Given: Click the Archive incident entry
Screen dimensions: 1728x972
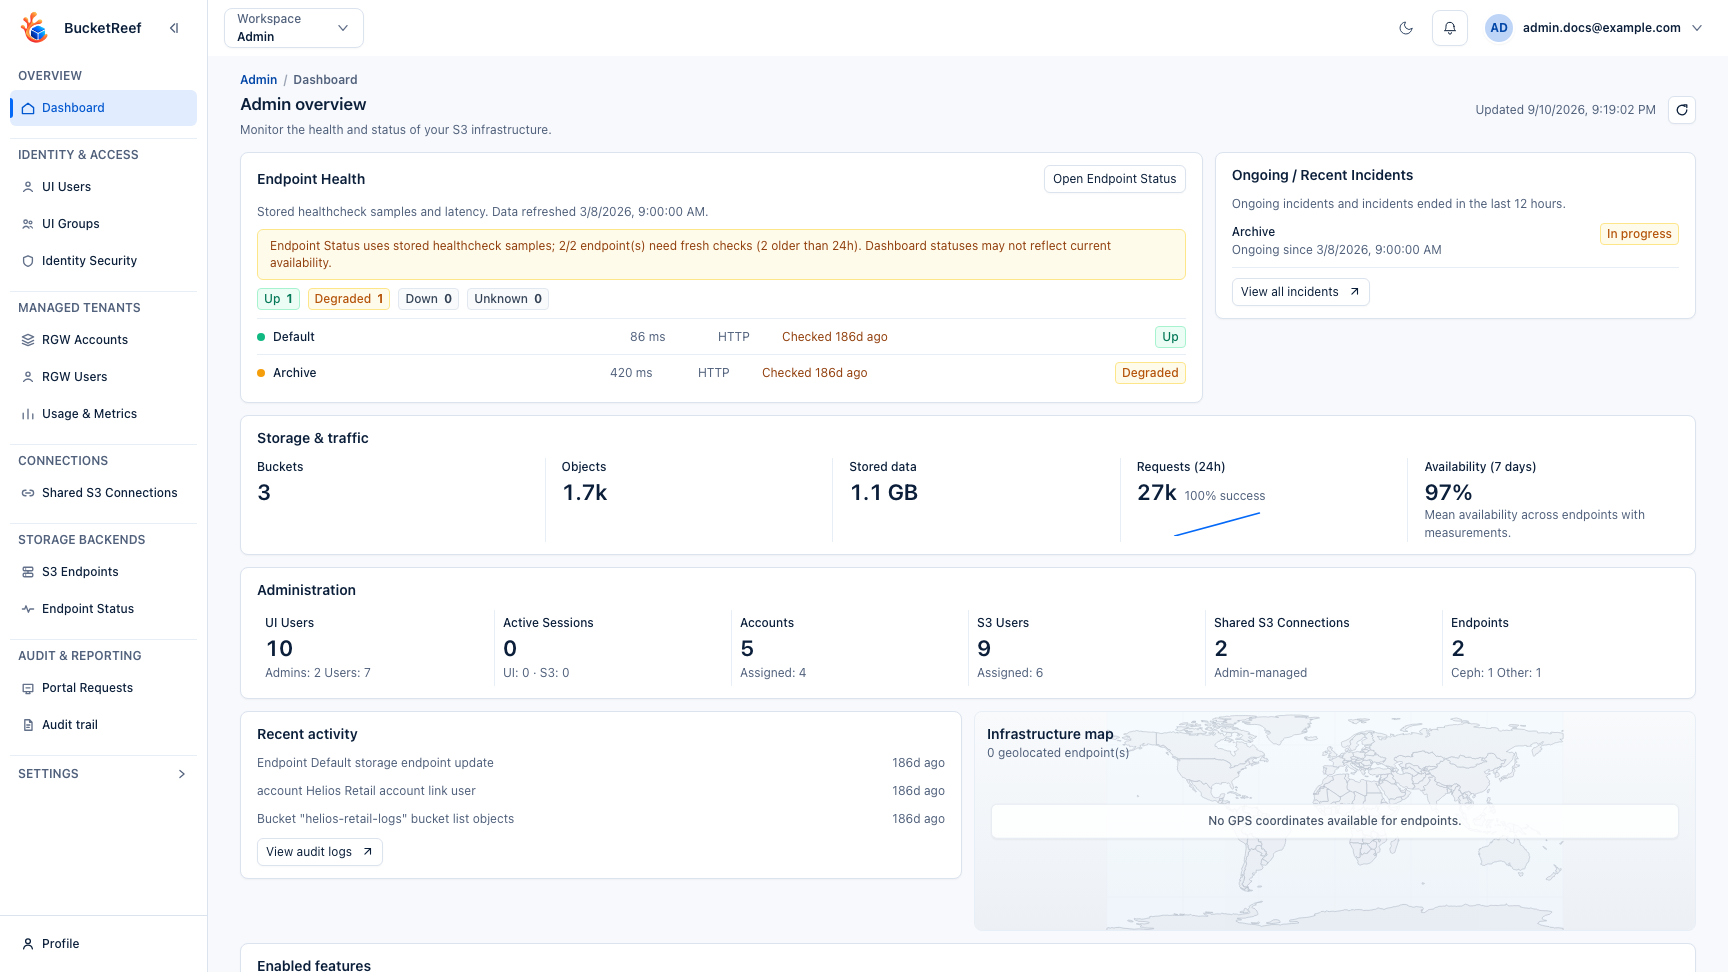Looking at the screenshot, I should 1455,241.
